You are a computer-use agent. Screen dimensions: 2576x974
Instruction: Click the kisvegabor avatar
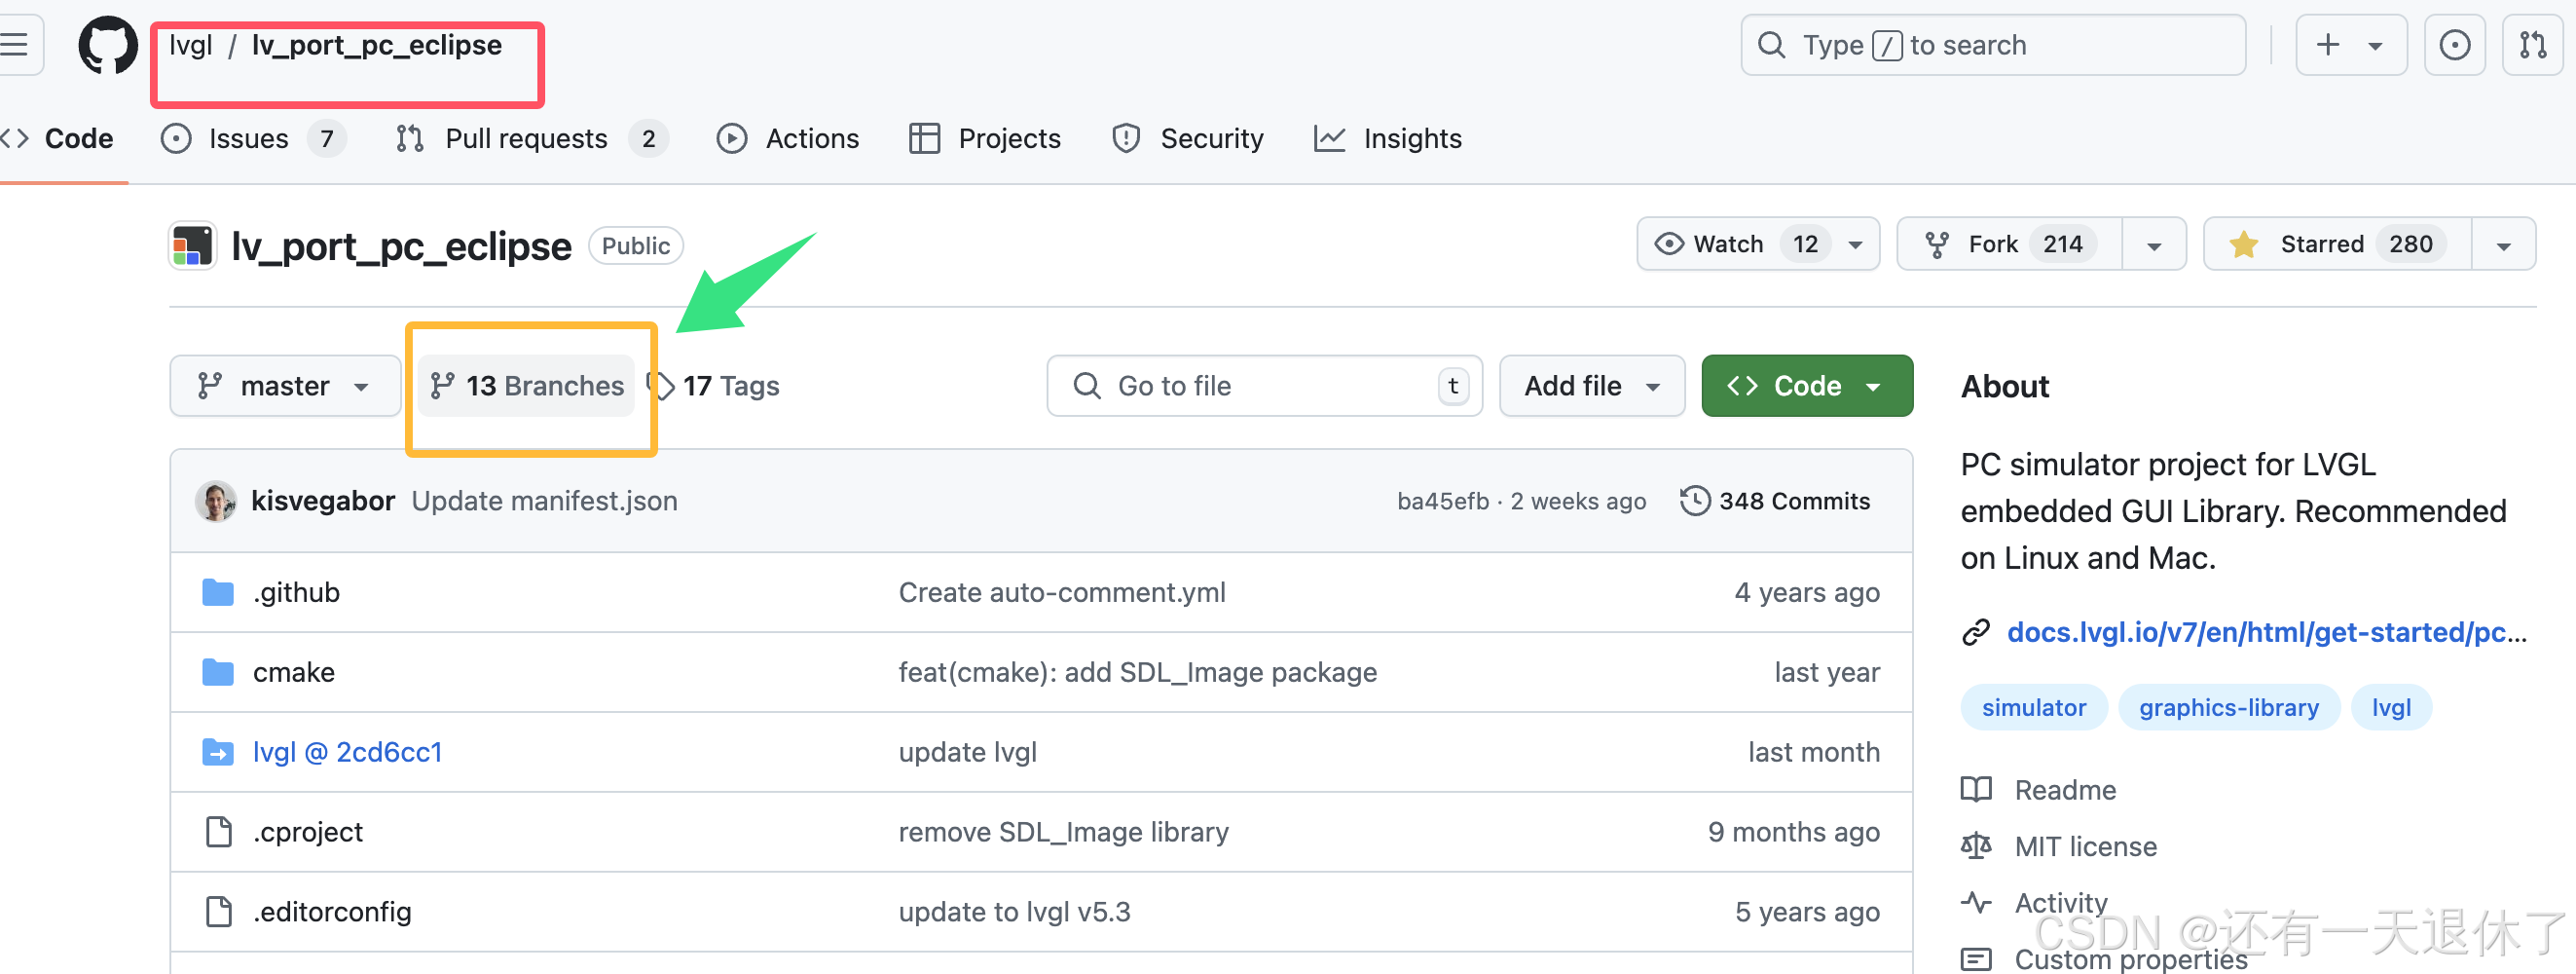(x=215, y=501)
